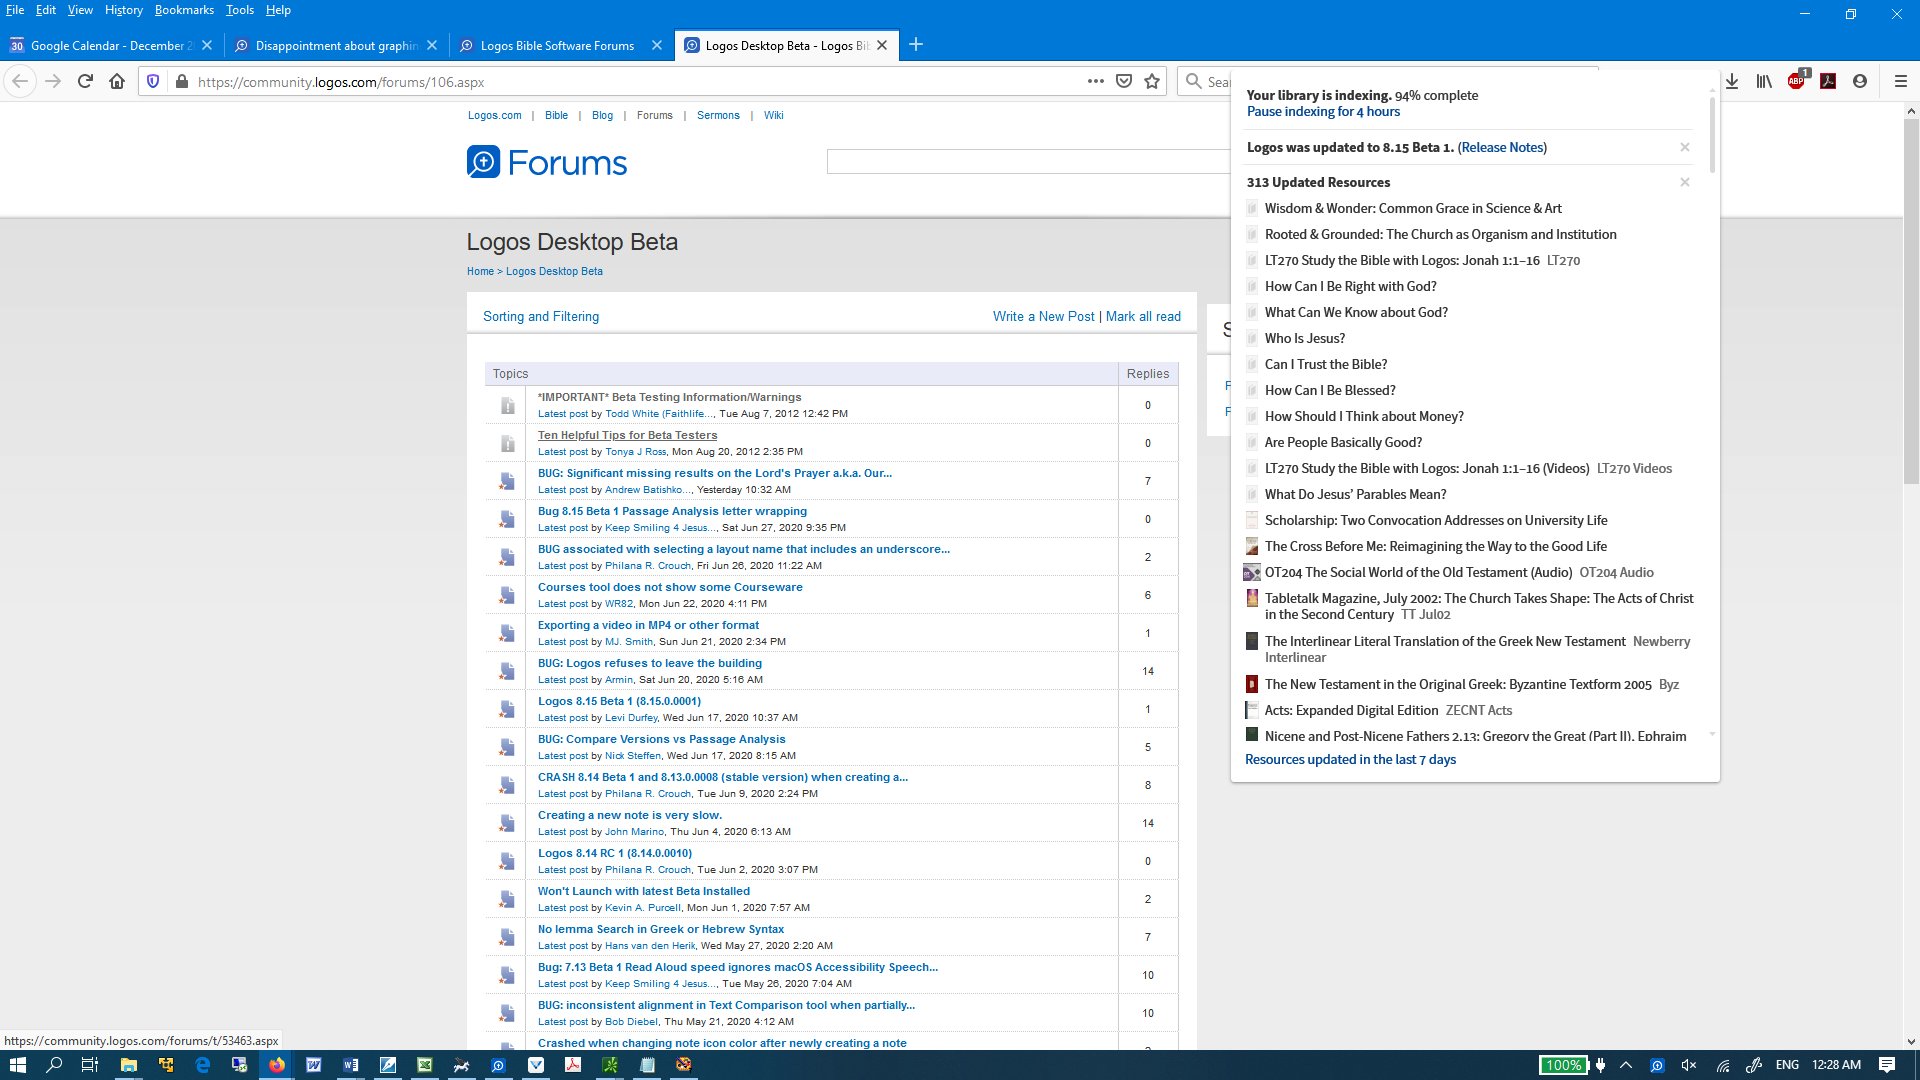
Task: Open tracking protection shield icon
Action: (152, 81)
